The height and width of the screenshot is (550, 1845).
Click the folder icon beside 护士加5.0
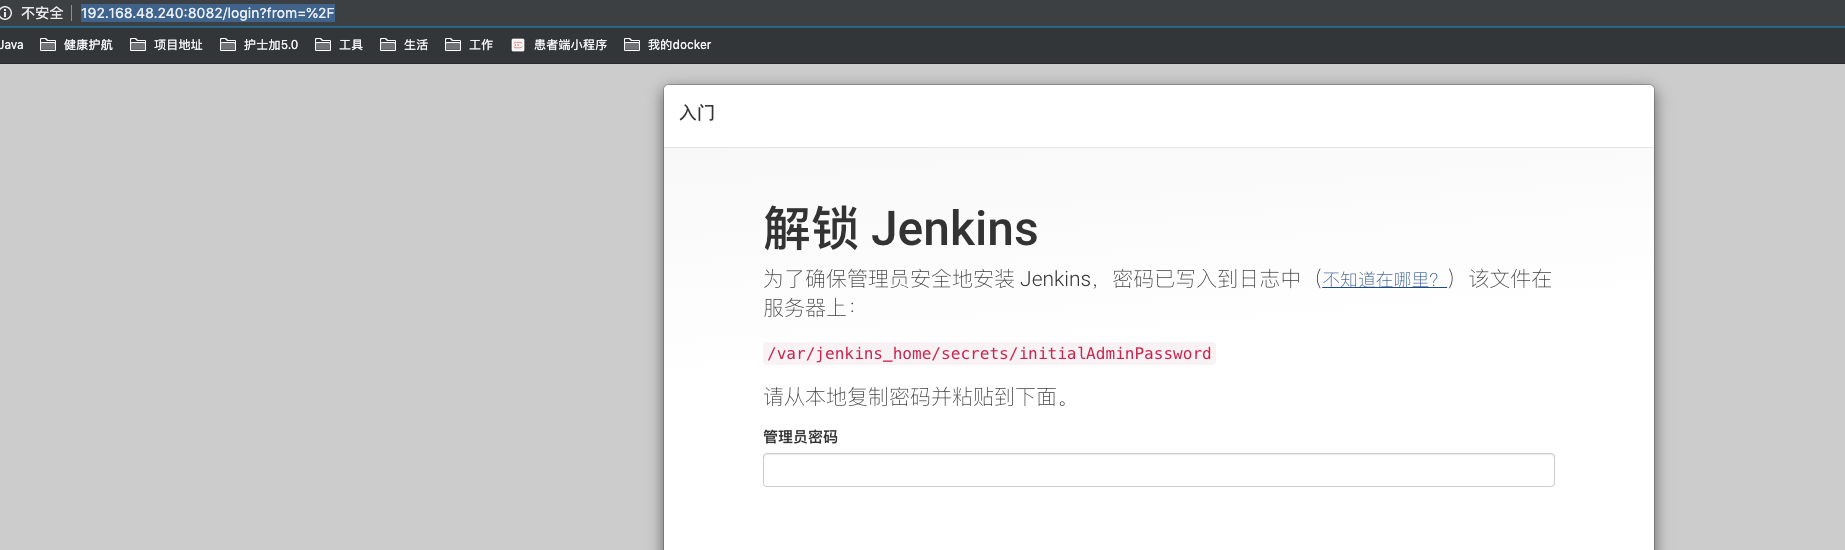[x=228, y=45]
